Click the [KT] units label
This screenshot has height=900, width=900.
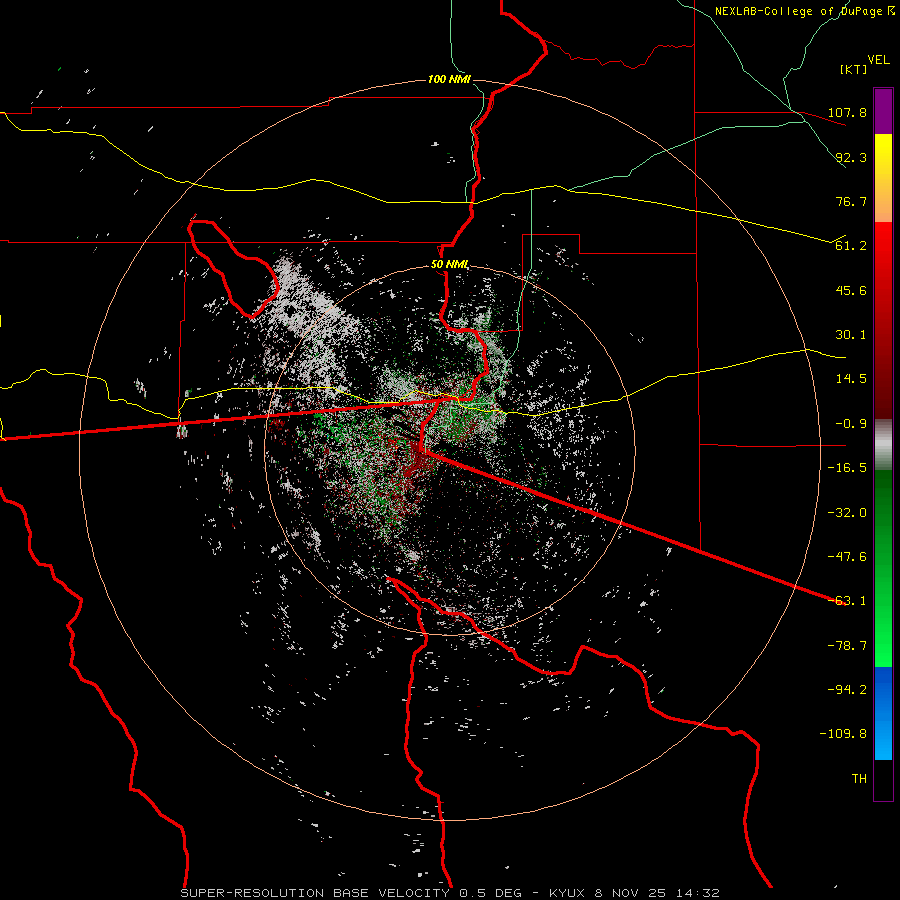pyautogui.click(x=854, y=69)
